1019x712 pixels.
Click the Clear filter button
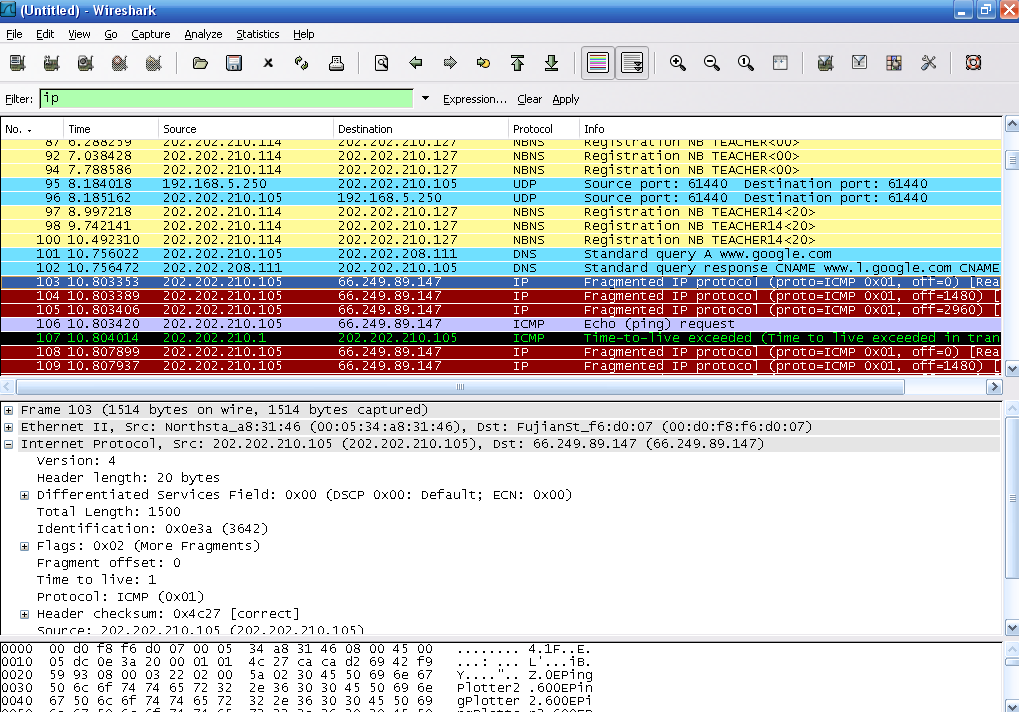[x=530, y=99]
